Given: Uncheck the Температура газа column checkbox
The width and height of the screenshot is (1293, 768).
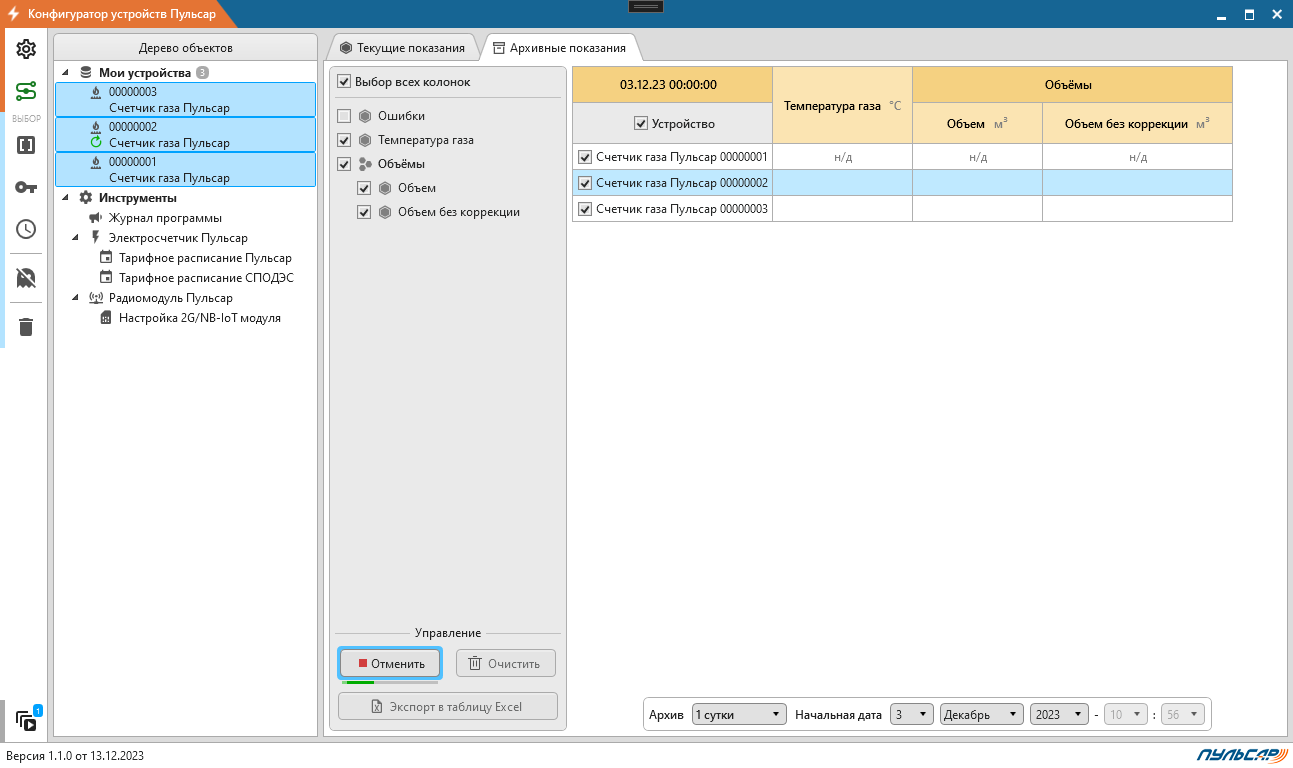Looking at the screenshot, I should pos(345,140).
